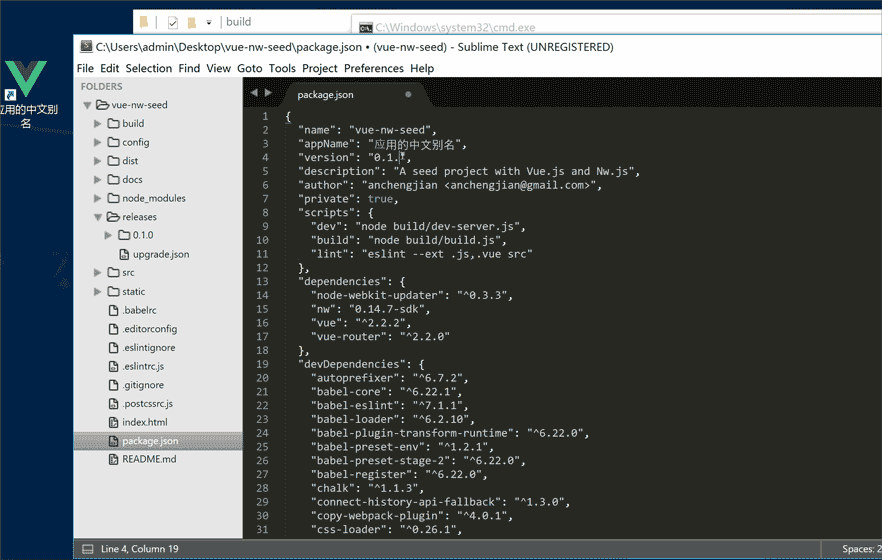Open the Vue desktop shortcut icon

(x=26, y=79)
